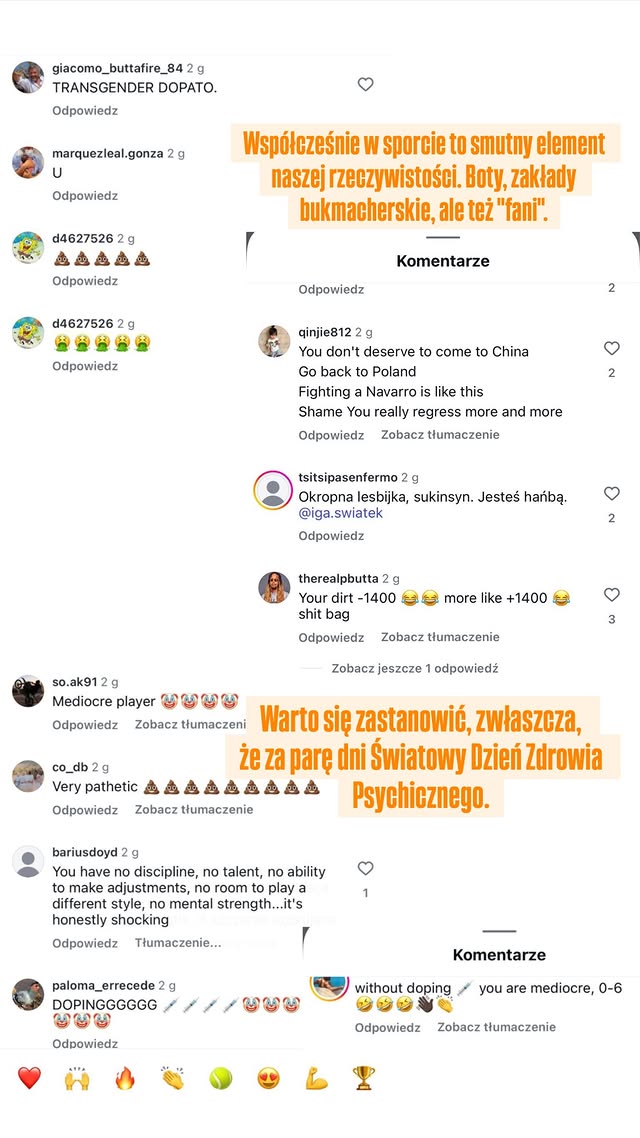
Task: Open the @iga.swiatek mention link
Action: tap(340, 513)
